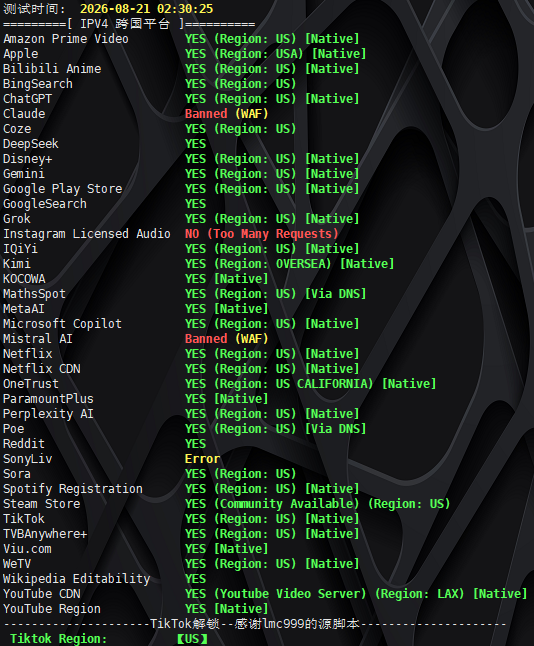Screen dimensions: 534x646
Task: Click the 'ChatGPT' service name
Action: 28,99
